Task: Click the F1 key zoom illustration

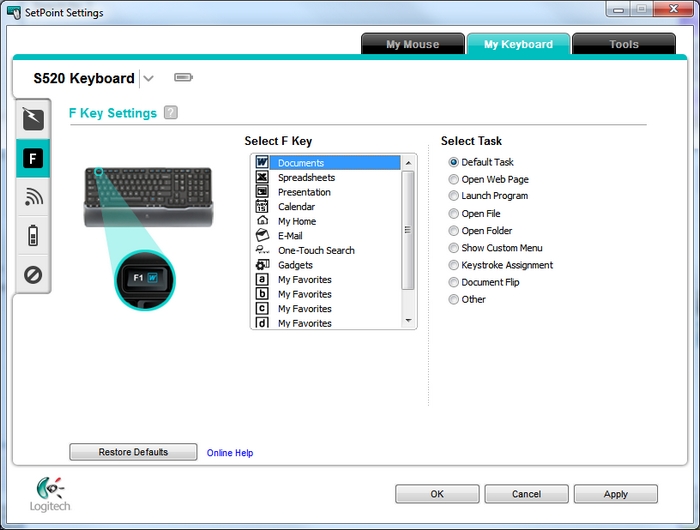Action: tap(145, 280)
